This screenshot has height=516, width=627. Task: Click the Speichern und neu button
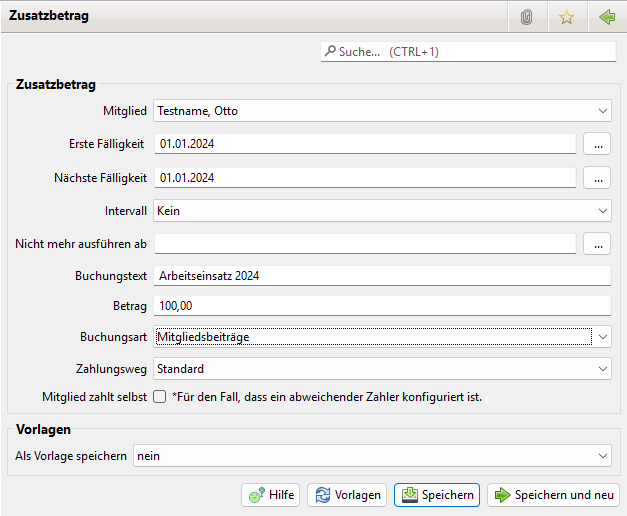[553, 495]
